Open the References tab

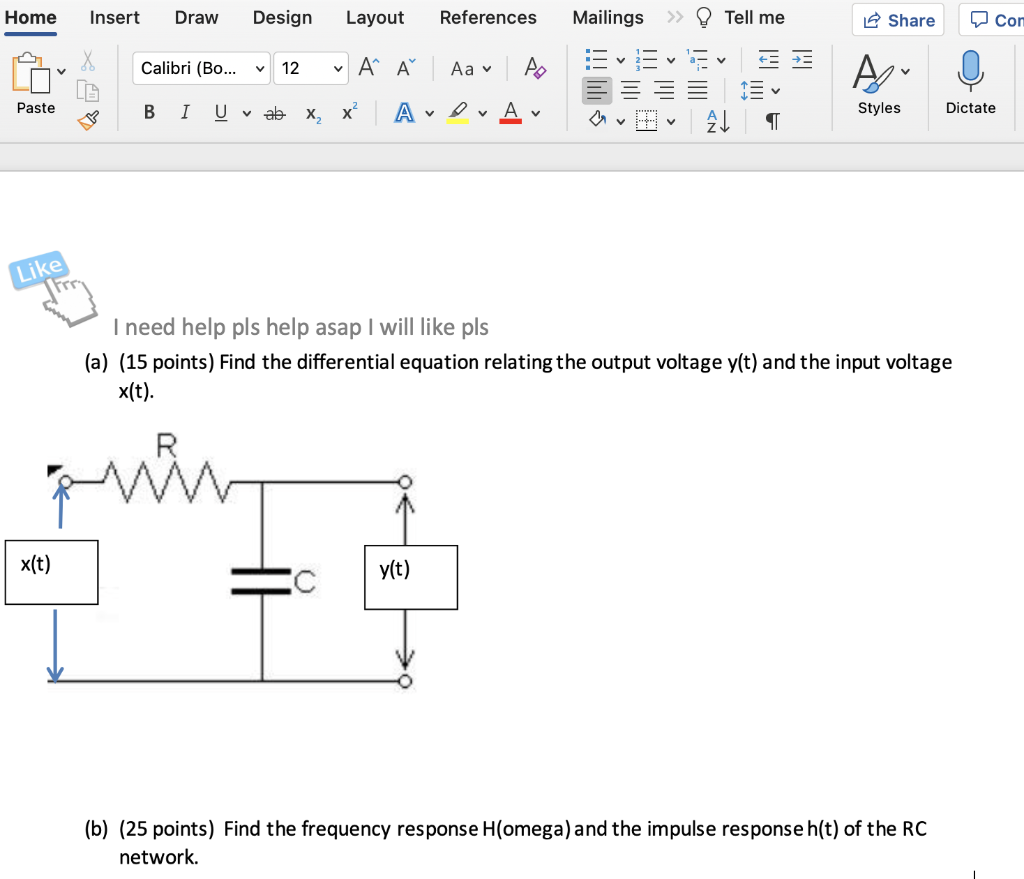[x=488, y=17]
